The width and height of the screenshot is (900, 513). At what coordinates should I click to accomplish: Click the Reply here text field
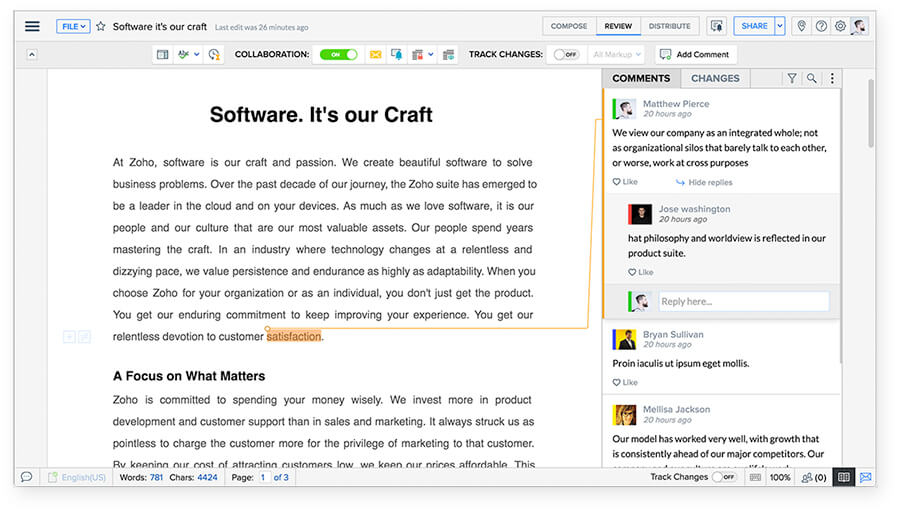742,301
